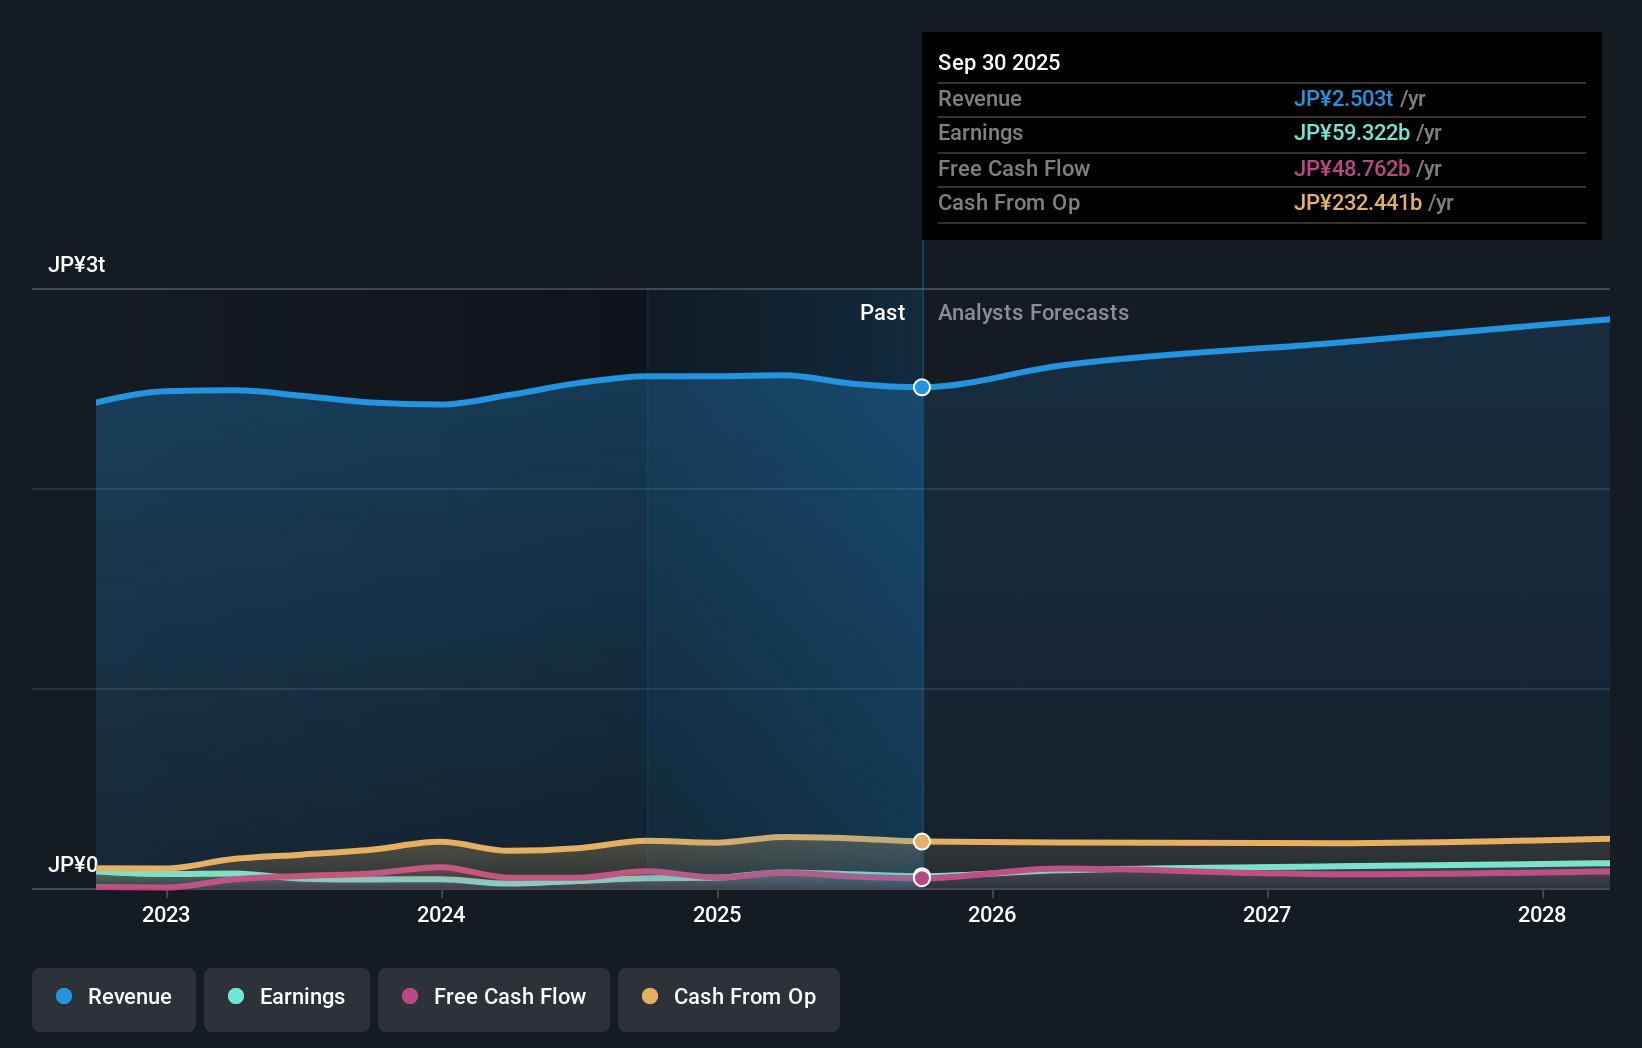Toggle the Revenue series visibility
The height and width of the screenshot is (1048, 1642).
[113, 997]
